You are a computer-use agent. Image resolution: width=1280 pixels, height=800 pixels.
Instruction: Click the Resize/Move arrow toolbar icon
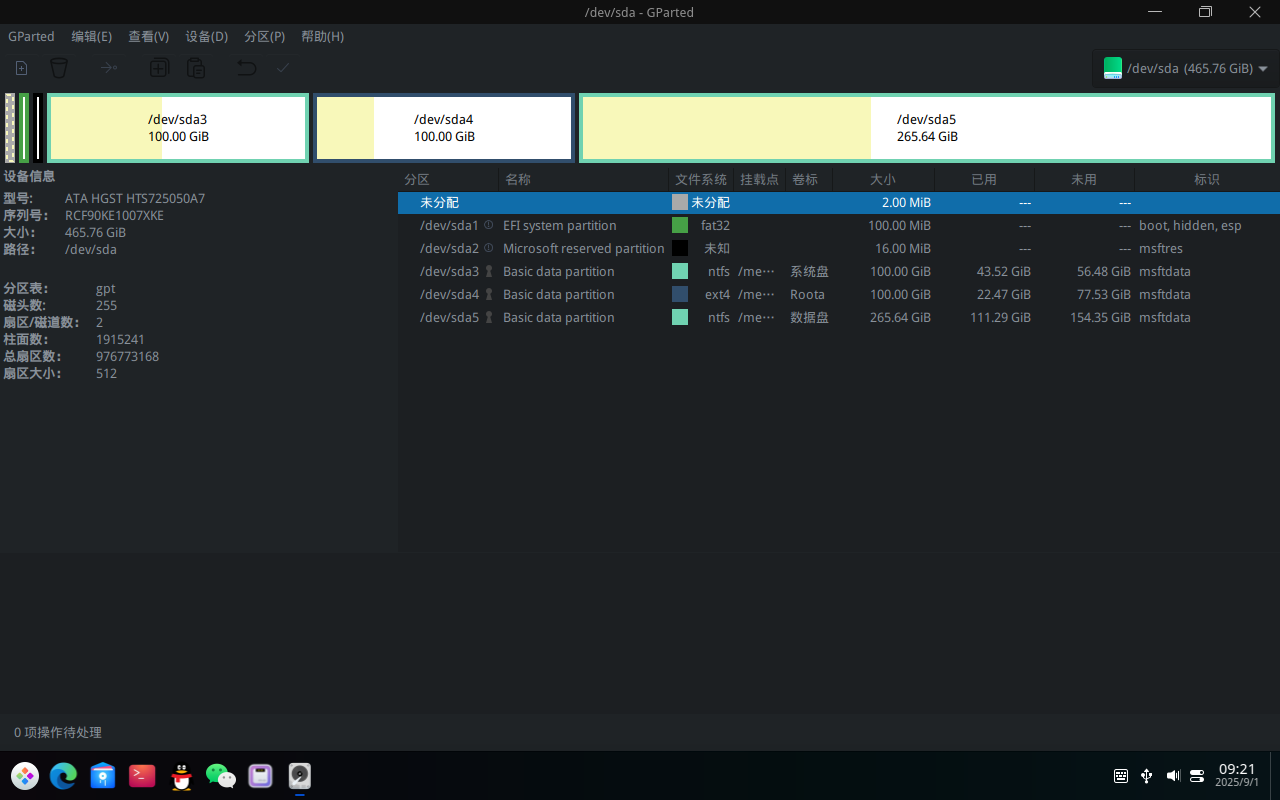pos(109,68)
